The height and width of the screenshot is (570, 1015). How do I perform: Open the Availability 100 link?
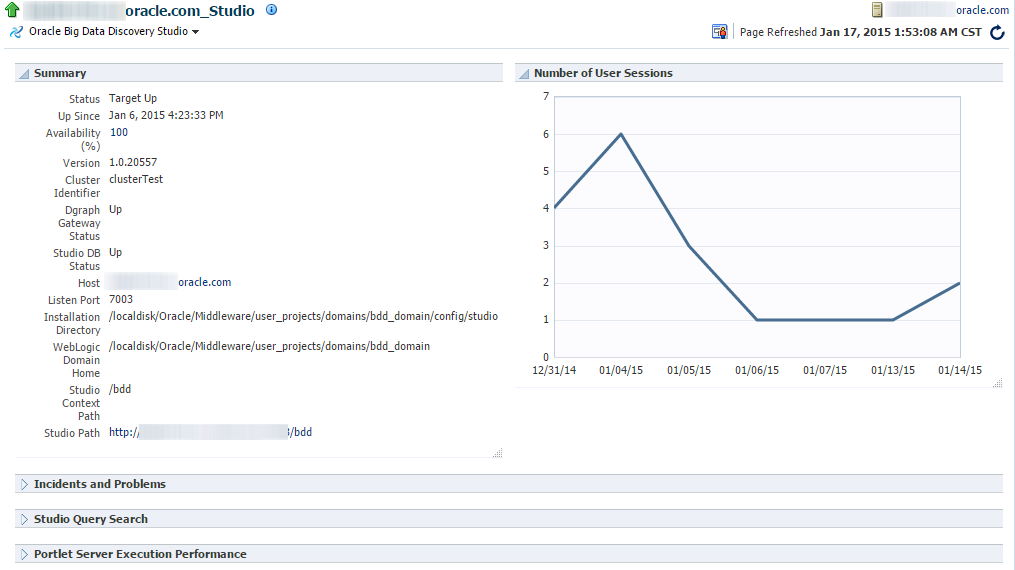coord(119,132)
